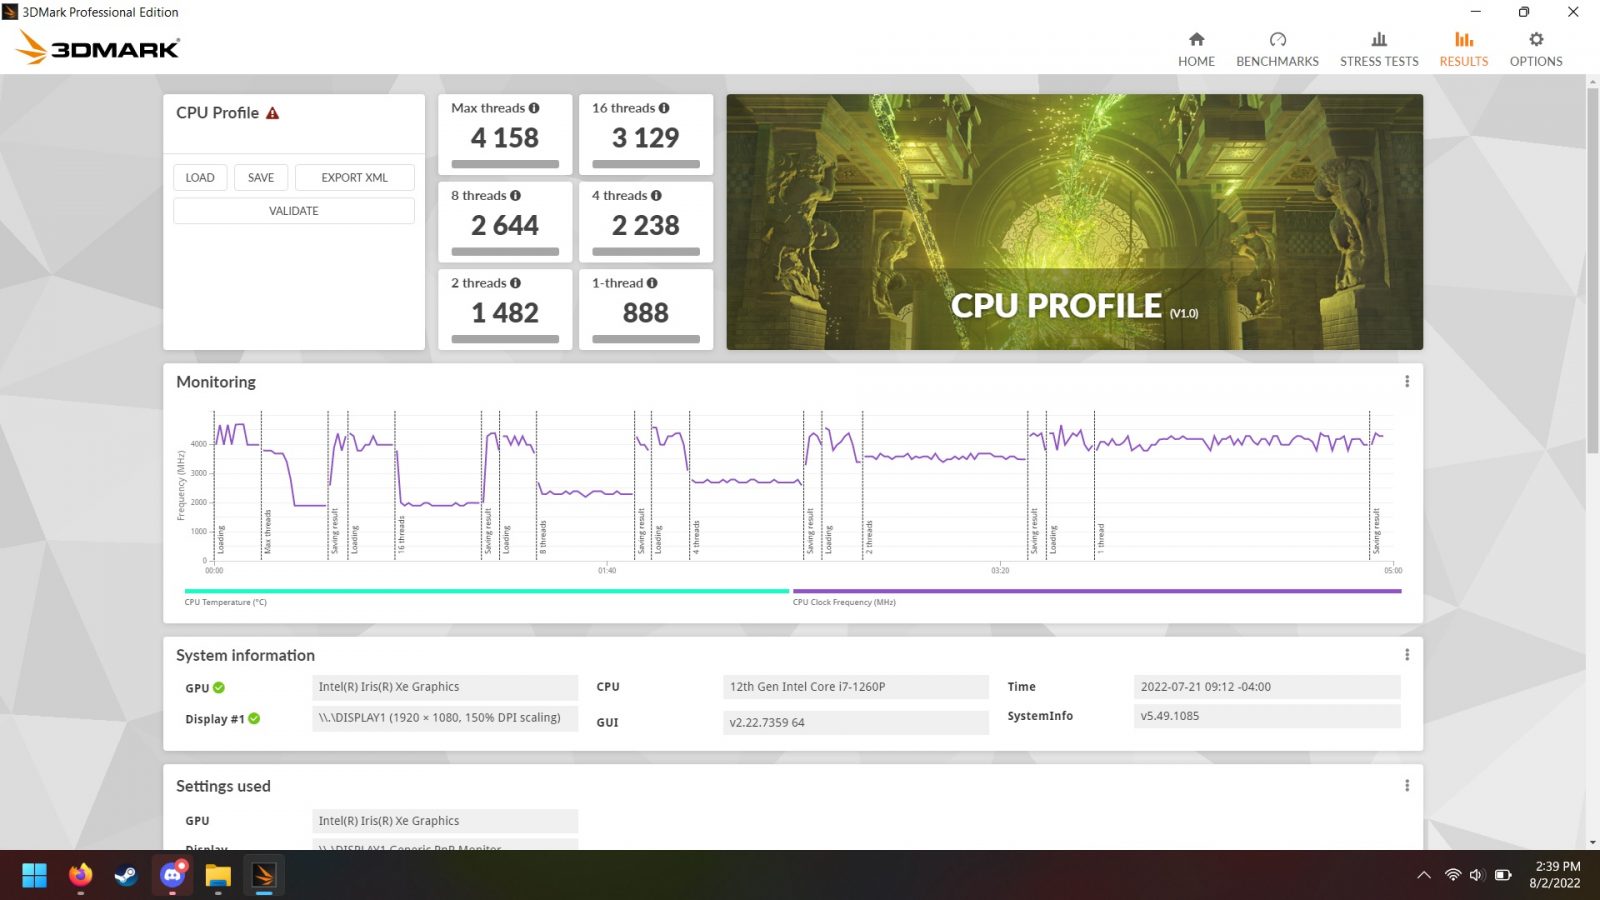Click the 2 threads score 1 482

click(x=505, y=313)
